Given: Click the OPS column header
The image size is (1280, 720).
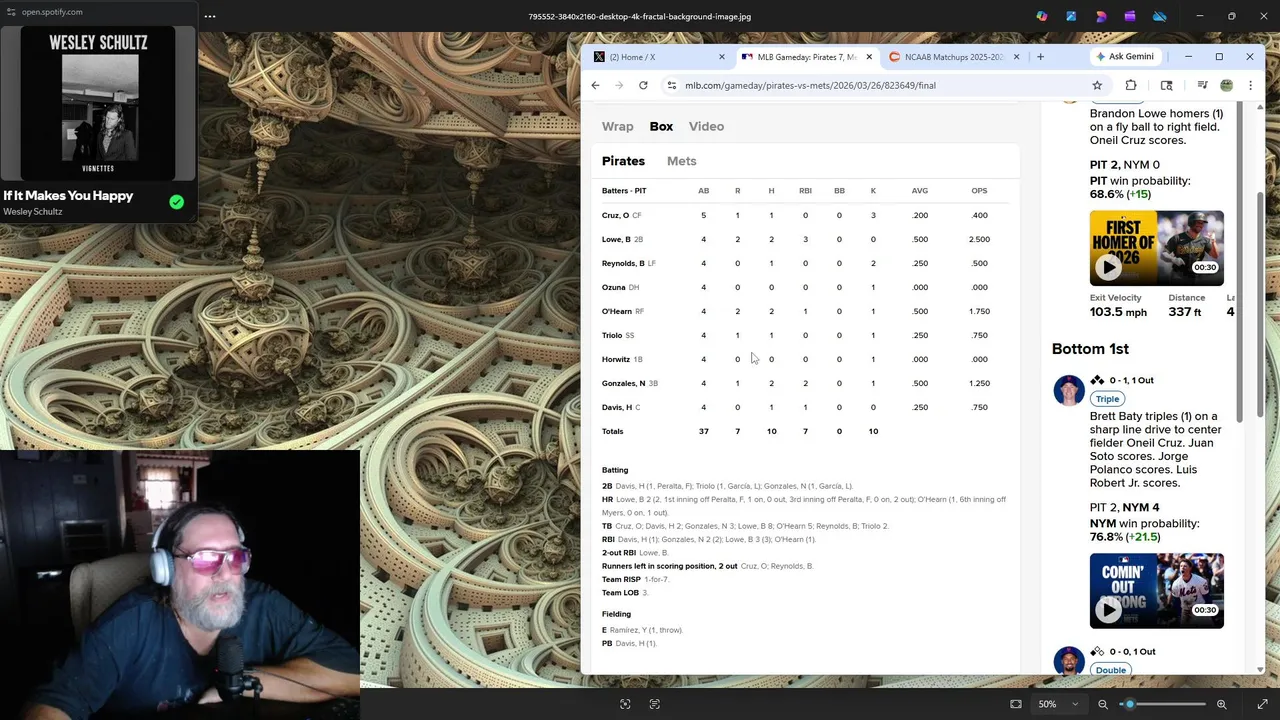Looking at the screenshot, I should coord(979,191).
